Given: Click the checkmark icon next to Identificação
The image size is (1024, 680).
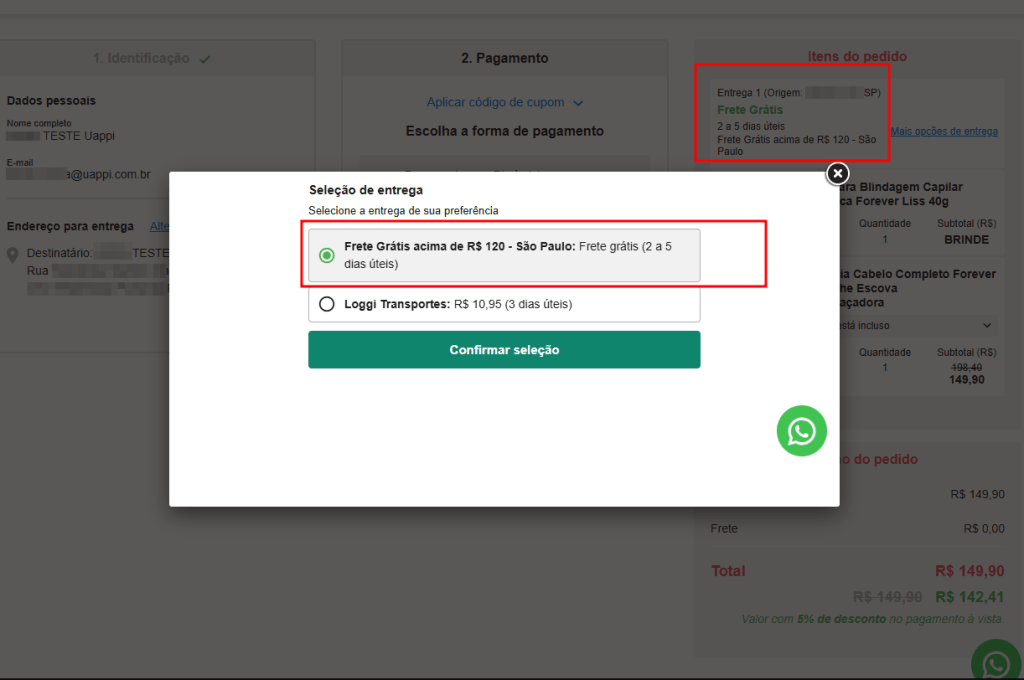Looking at the screenshot, I should (x=205, y=59).
